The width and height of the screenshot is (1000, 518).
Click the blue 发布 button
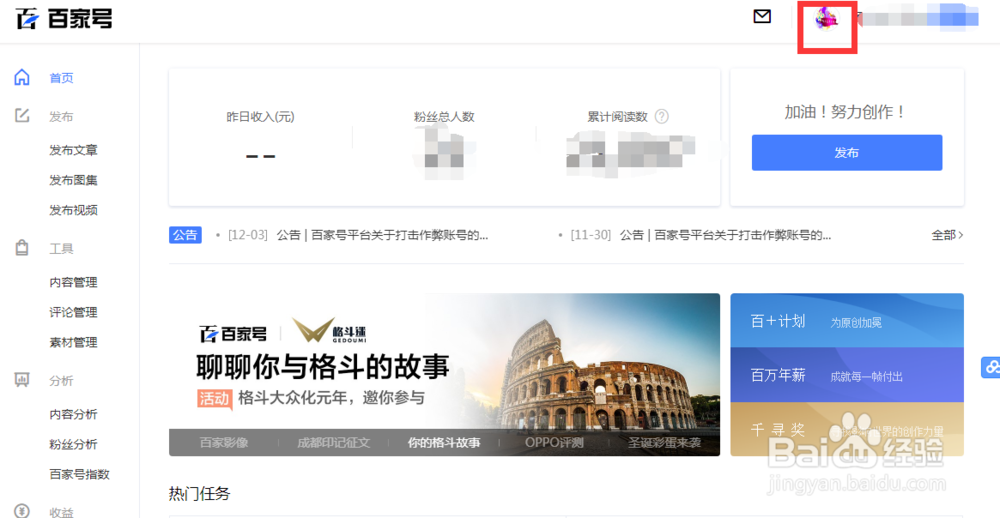pos(846,152)
